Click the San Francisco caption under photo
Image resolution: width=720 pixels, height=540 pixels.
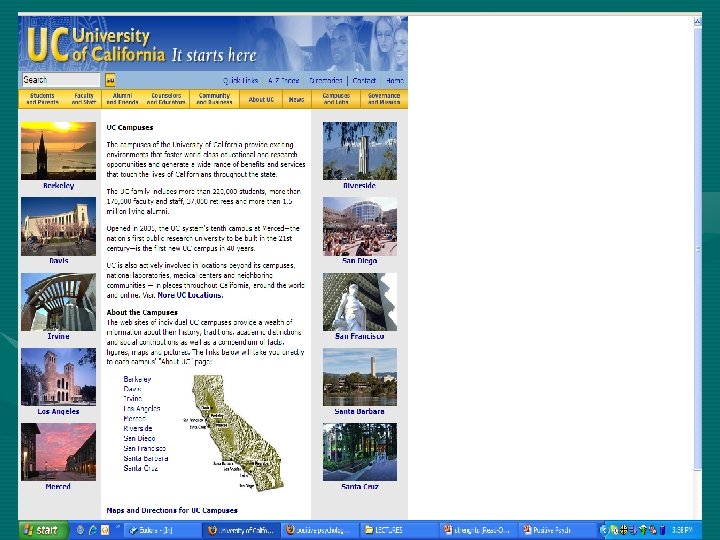tap(360, 336)
